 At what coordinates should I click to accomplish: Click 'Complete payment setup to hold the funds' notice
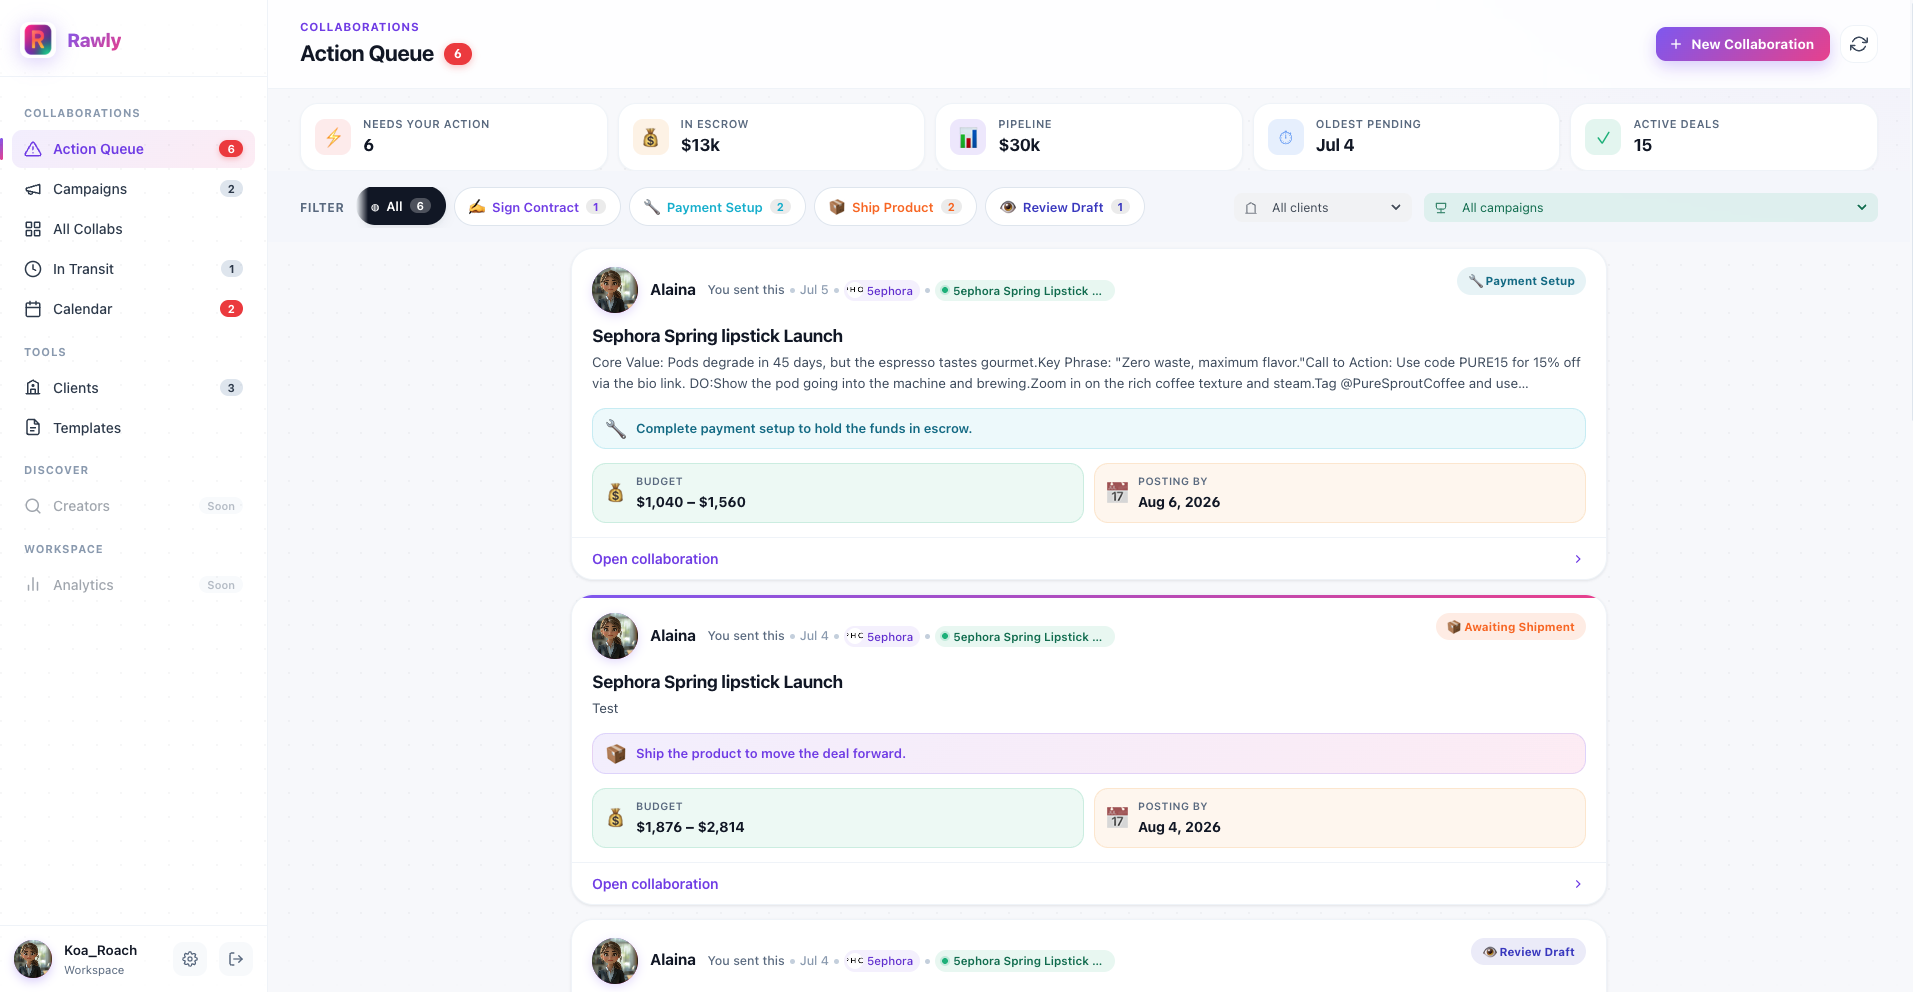(x=1088, y=429)
